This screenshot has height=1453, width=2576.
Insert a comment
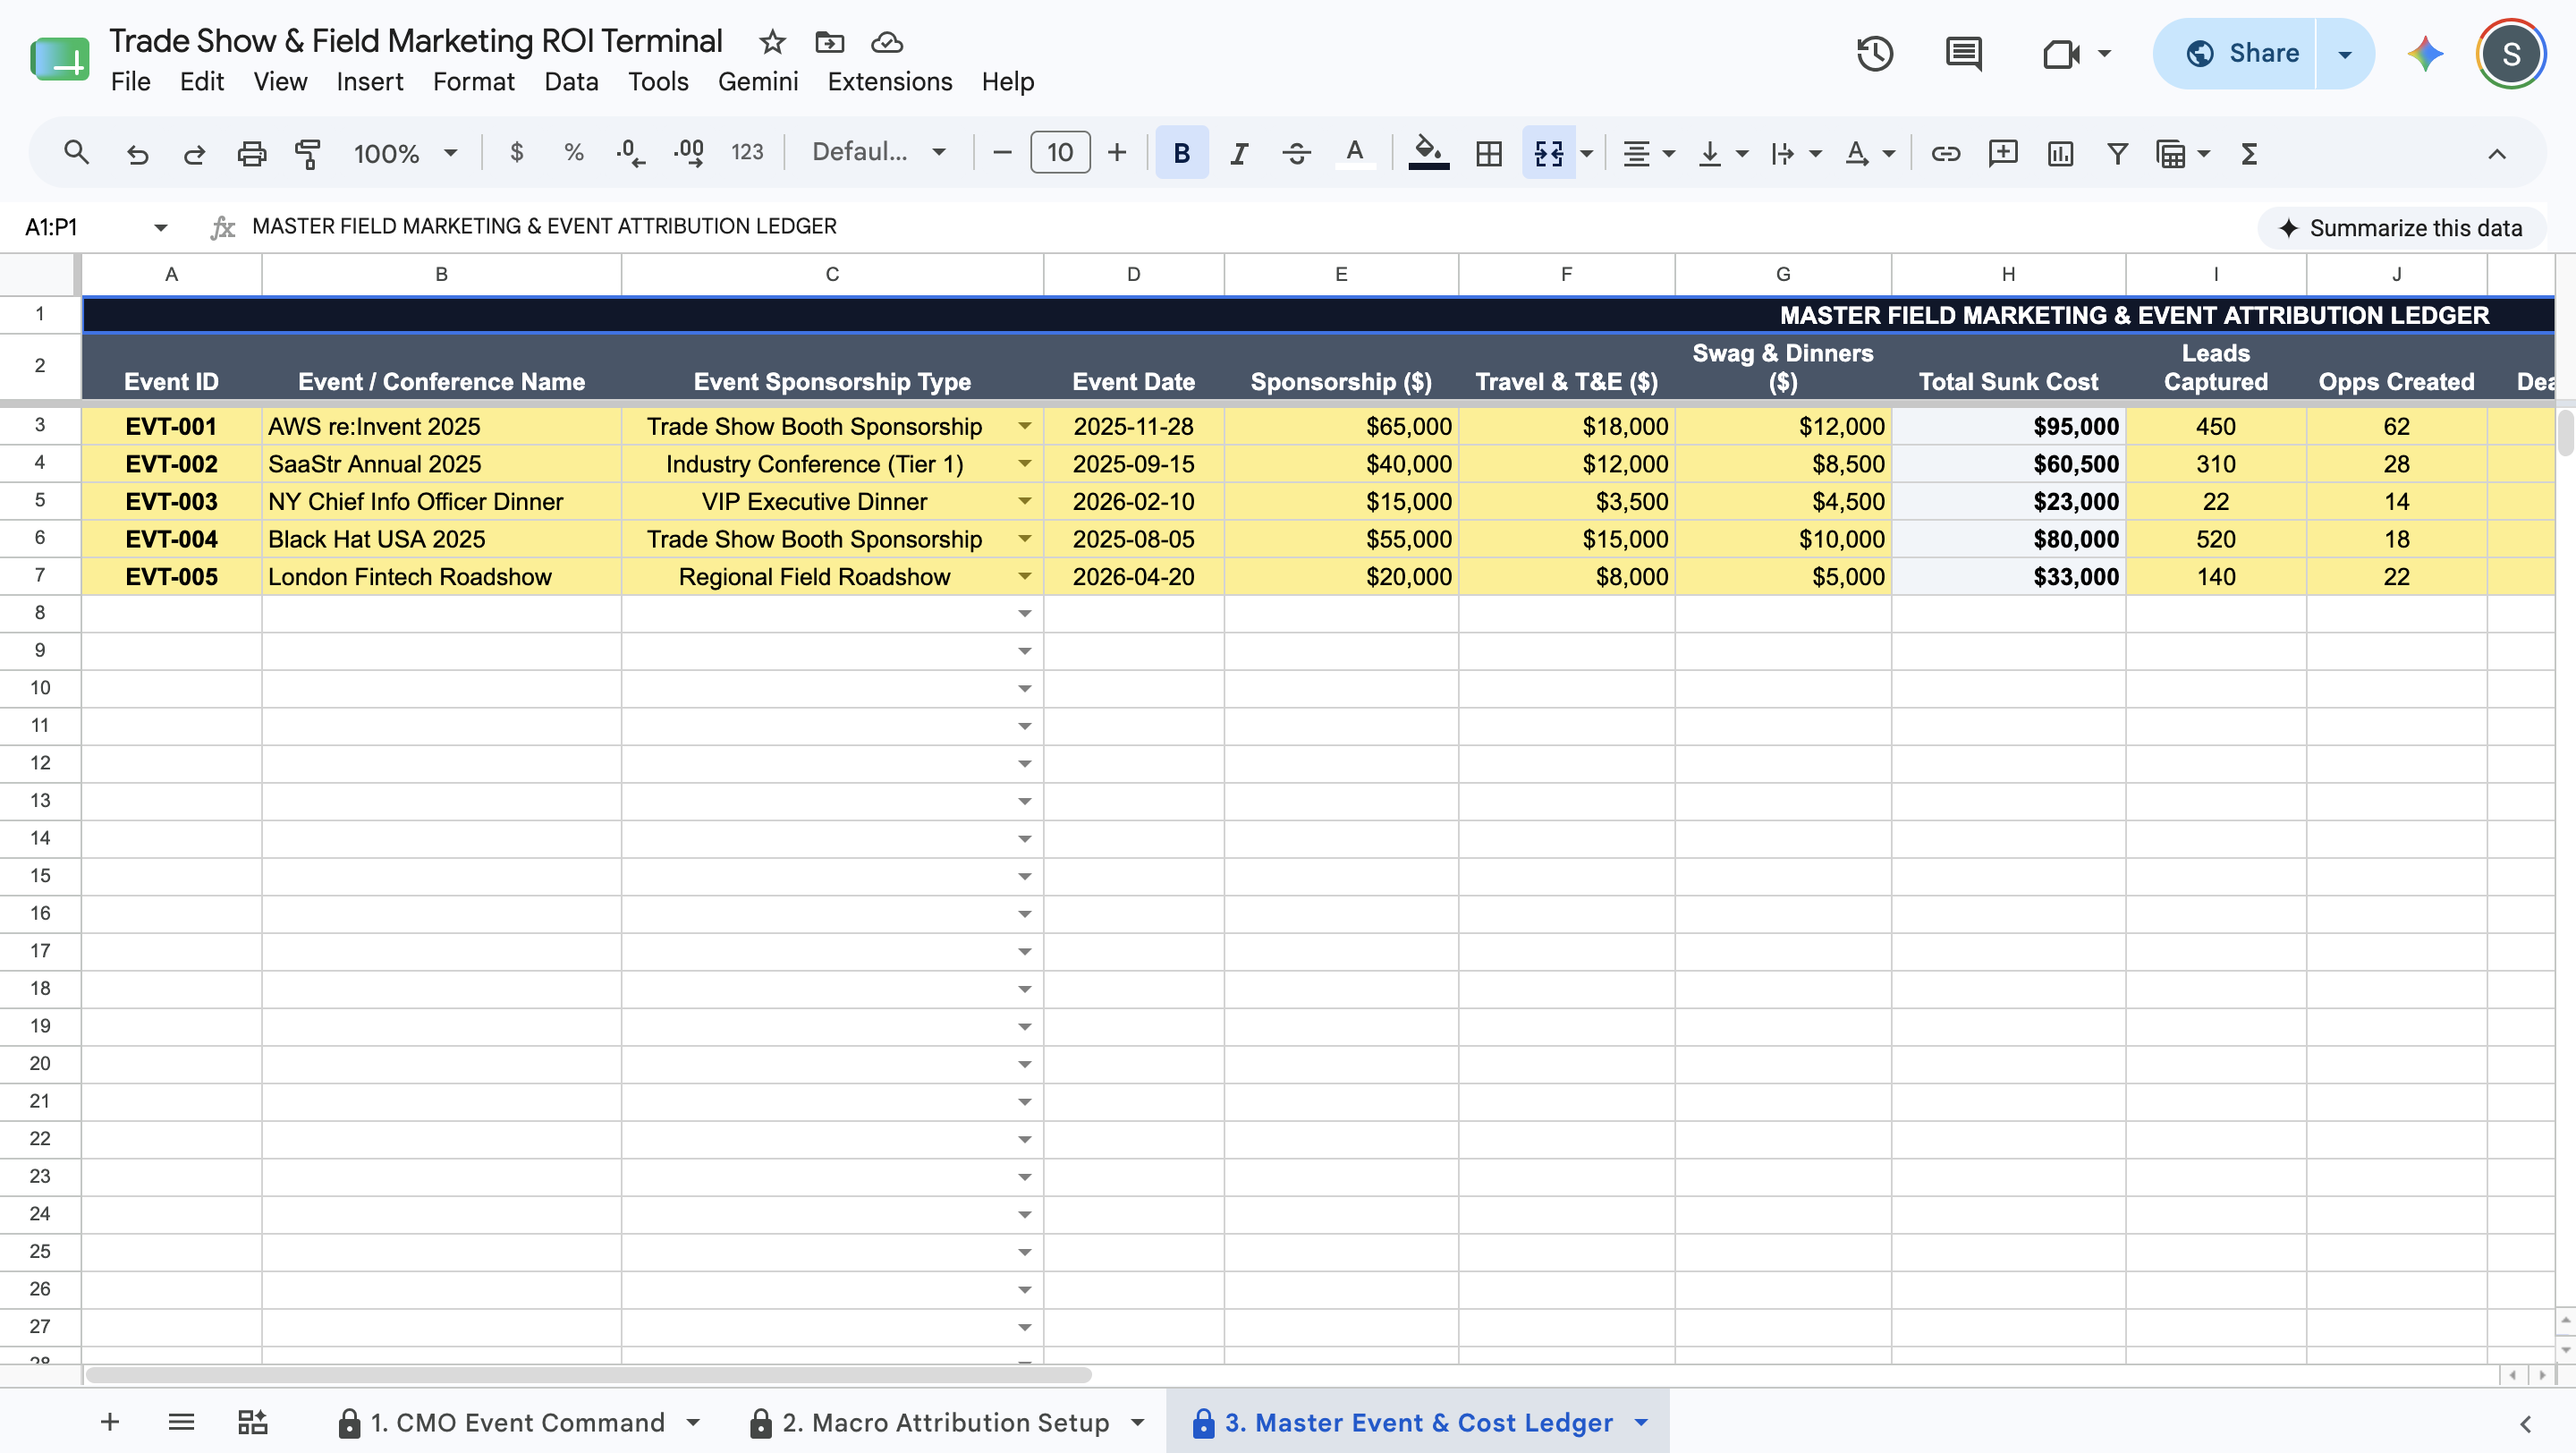pyautogui.click(x=2002, y=153)
